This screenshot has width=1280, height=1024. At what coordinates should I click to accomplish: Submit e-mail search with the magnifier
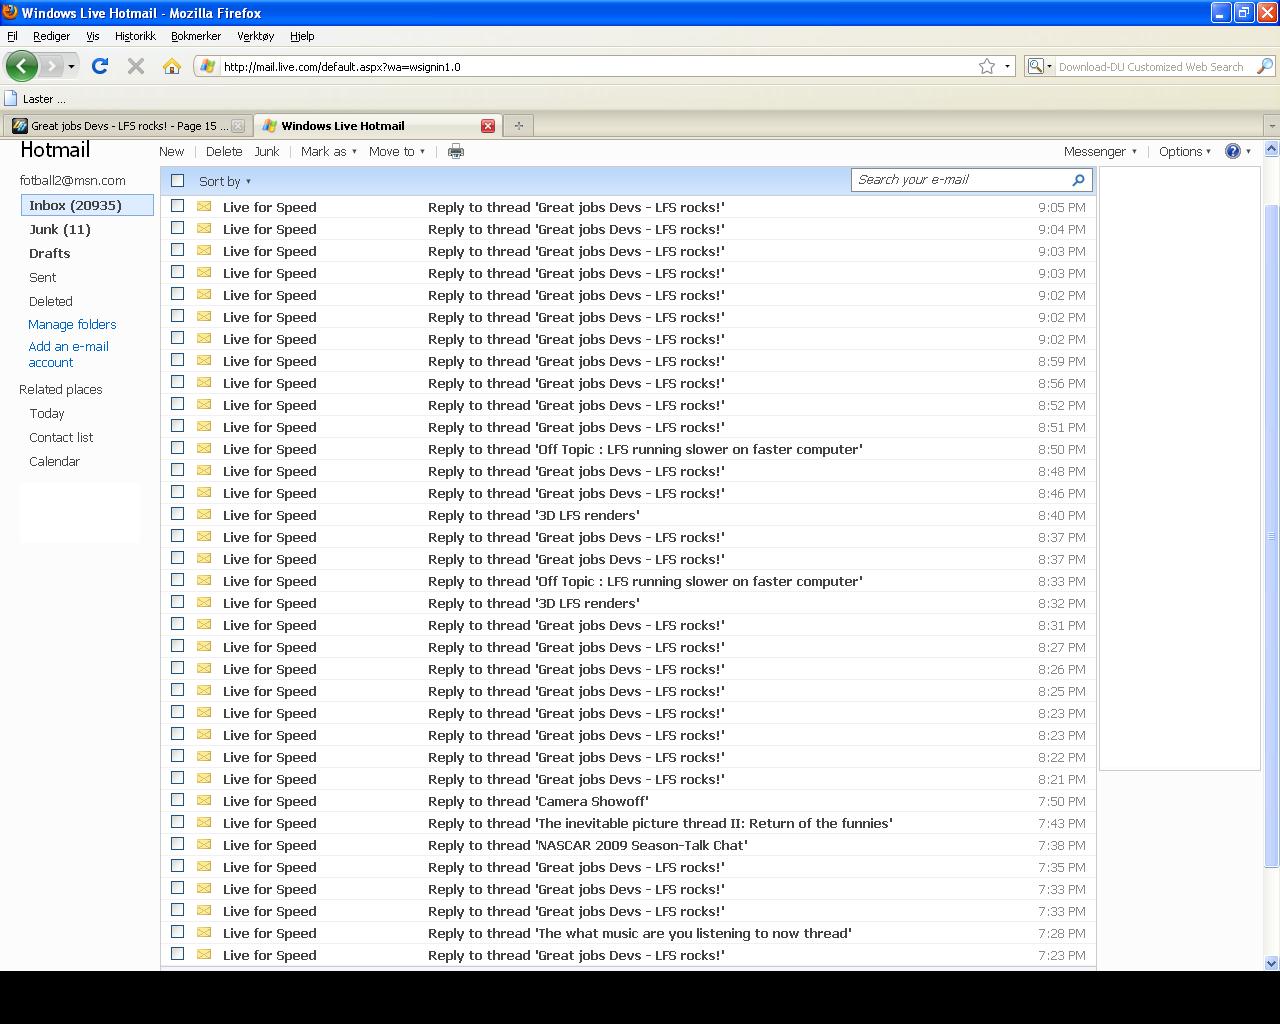(x=1078, y=180)
